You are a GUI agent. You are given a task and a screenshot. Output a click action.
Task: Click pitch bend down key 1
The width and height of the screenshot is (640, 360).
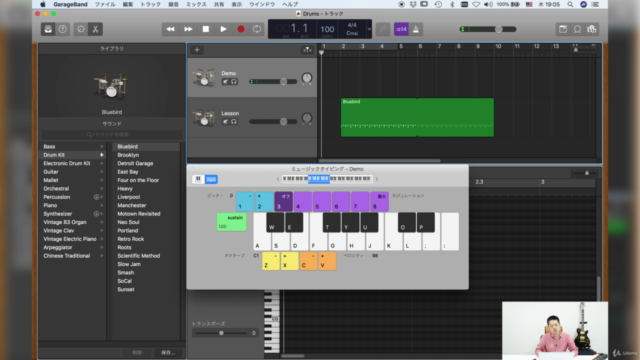(x=245, y=201)
